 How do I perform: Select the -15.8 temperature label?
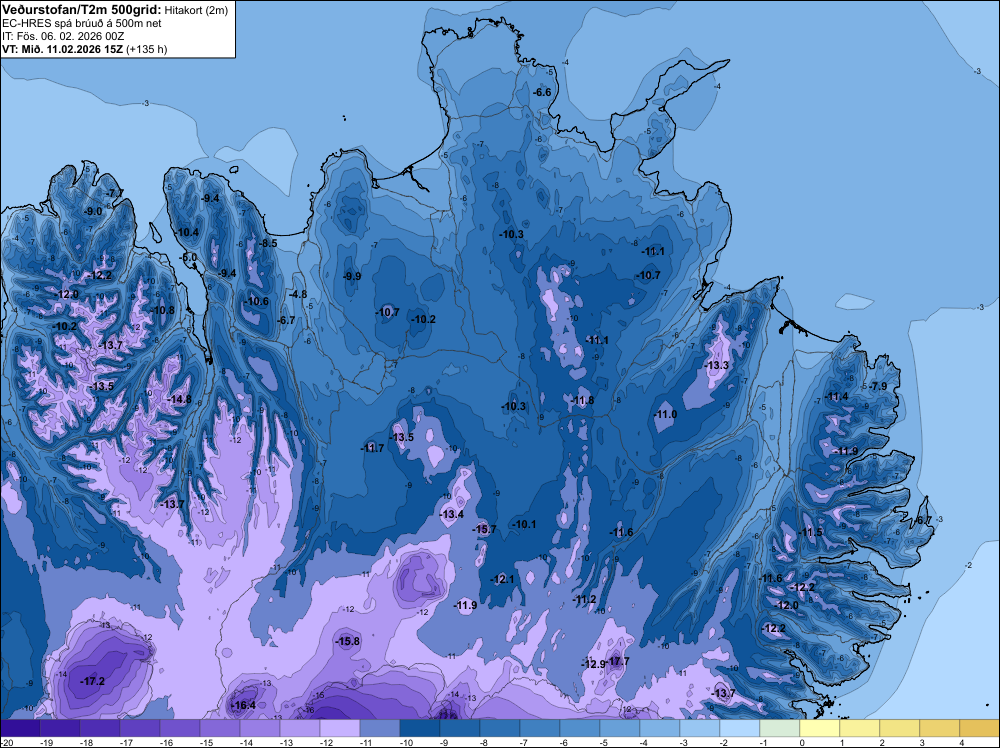pos(348,641)
